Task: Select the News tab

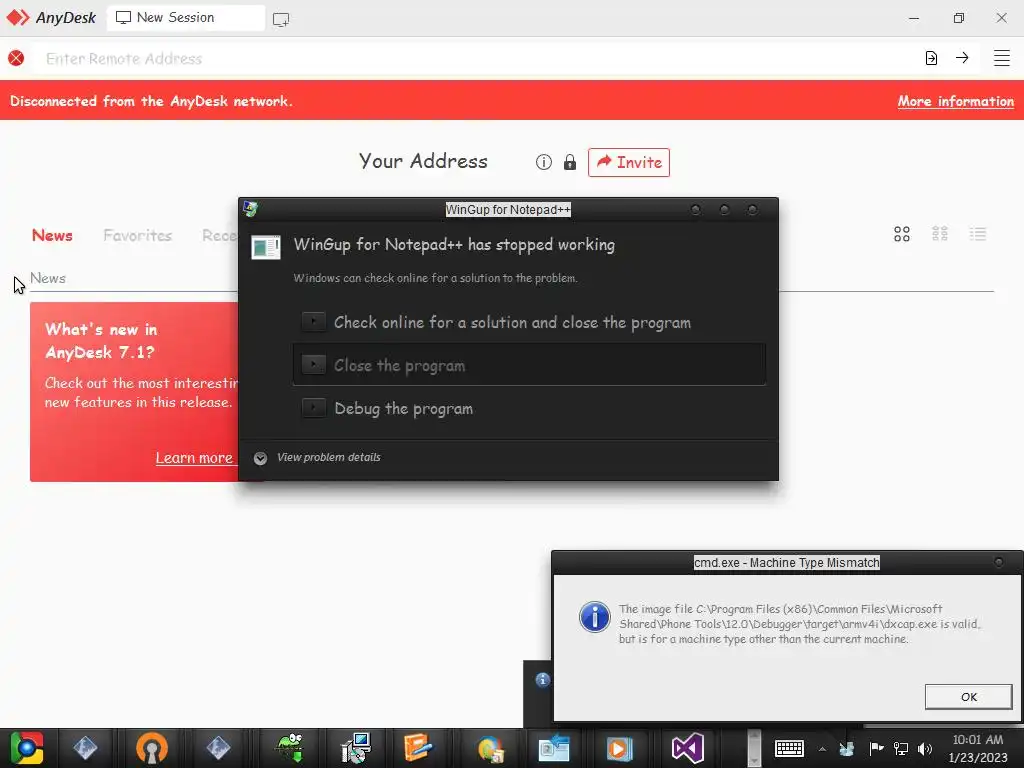Action: [52, 235]
